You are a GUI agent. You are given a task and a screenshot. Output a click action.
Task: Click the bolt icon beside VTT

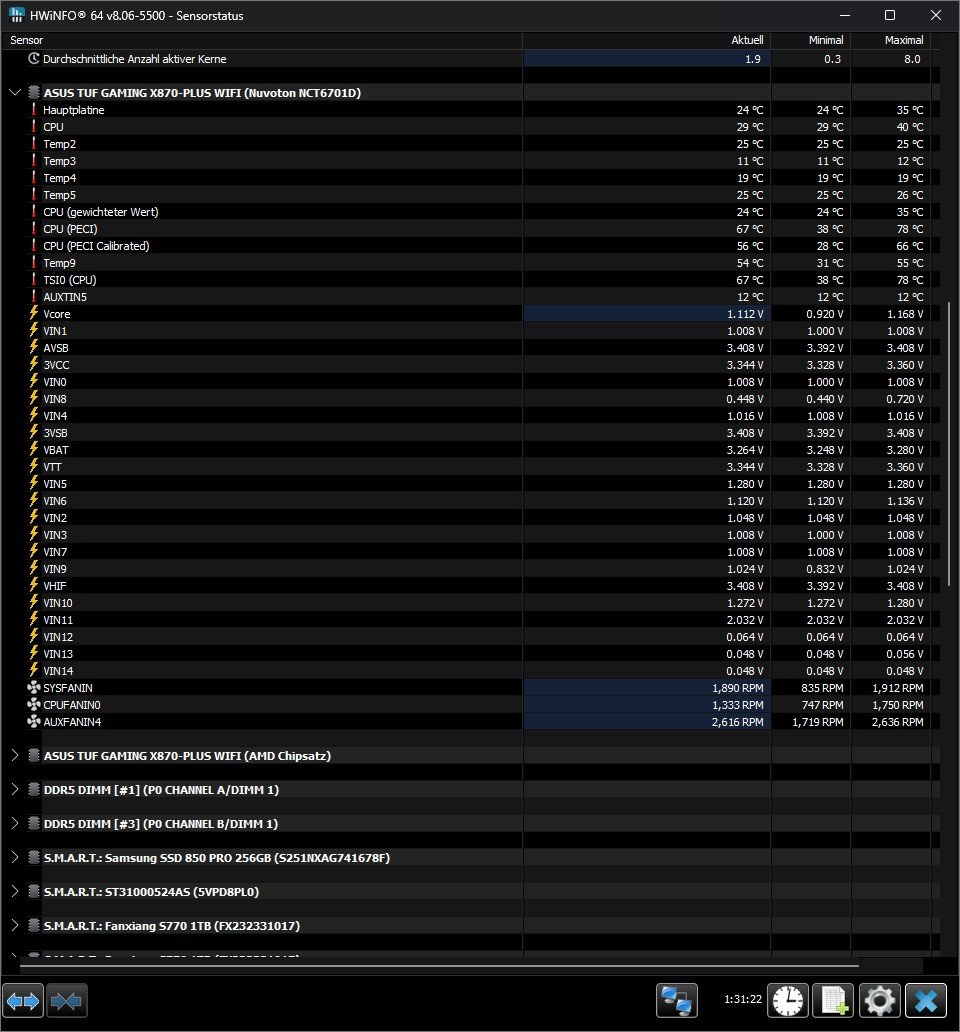(x=34, y=466)
